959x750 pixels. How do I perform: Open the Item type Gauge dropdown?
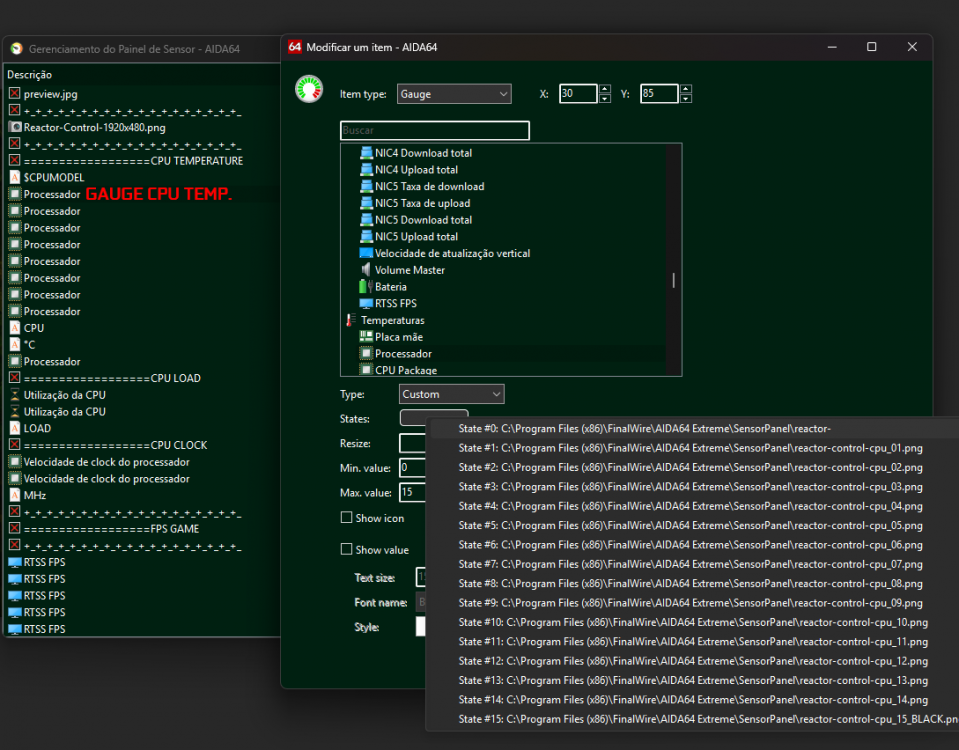[x=454, y=94]
